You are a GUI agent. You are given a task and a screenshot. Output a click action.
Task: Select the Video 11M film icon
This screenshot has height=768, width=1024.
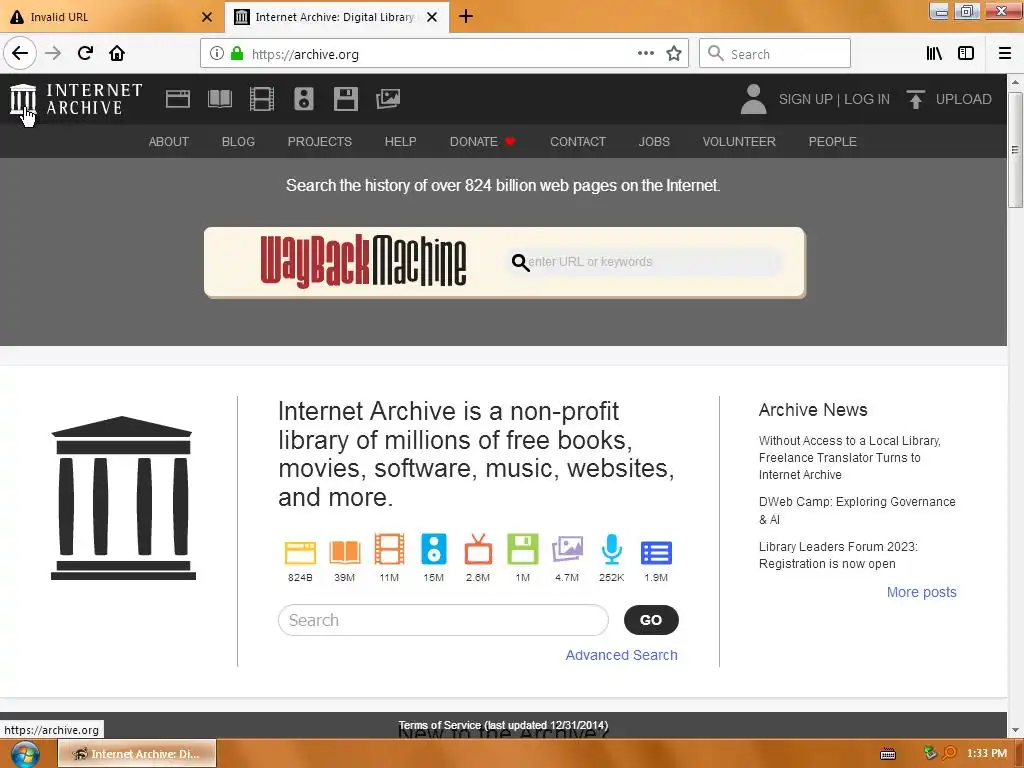tap(389, 549)
